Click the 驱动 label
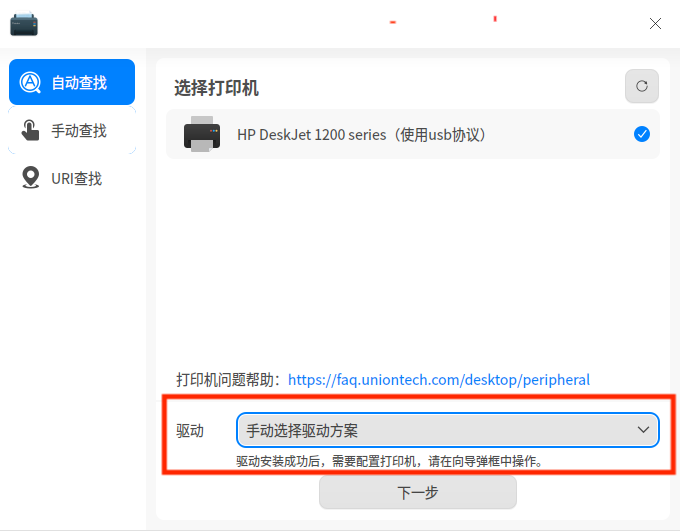 (x=190, y=431)
